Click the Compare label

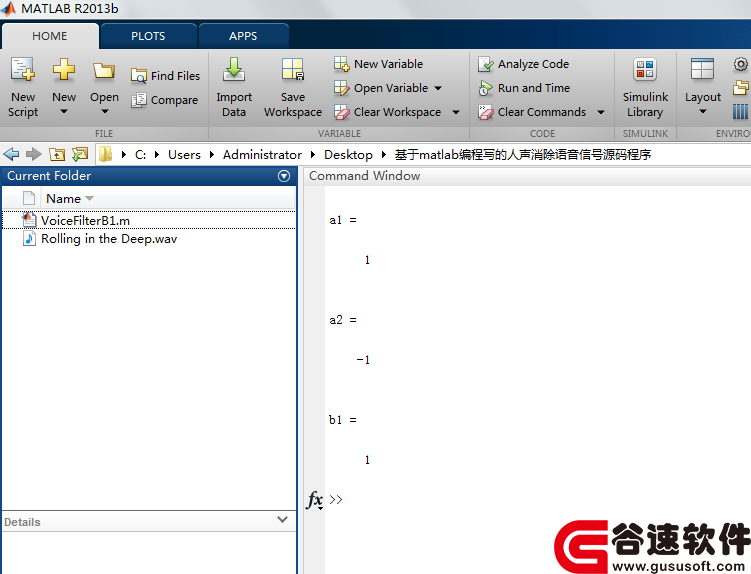pos(174,100)
